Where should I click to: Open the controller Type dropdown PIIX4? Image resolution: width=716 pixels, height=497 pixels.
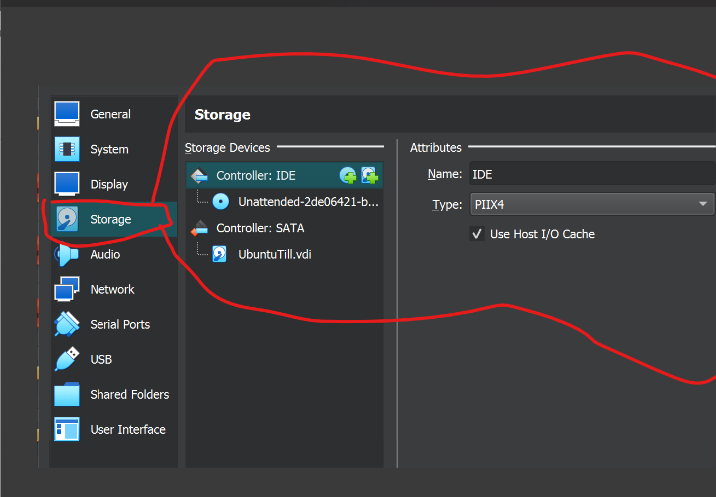(x=592, y=204)
